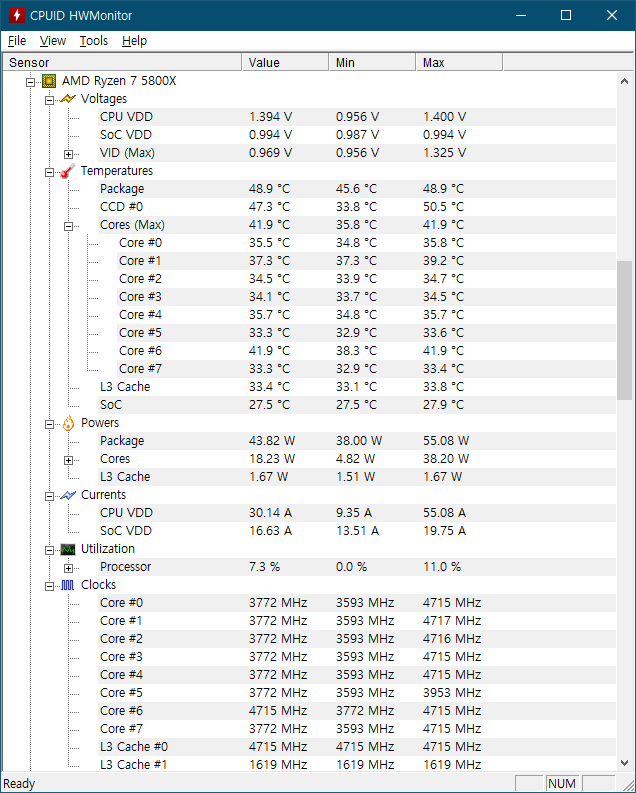Open the View menu
The height and width of the screenshot is (793, 636).
point(53,41)
